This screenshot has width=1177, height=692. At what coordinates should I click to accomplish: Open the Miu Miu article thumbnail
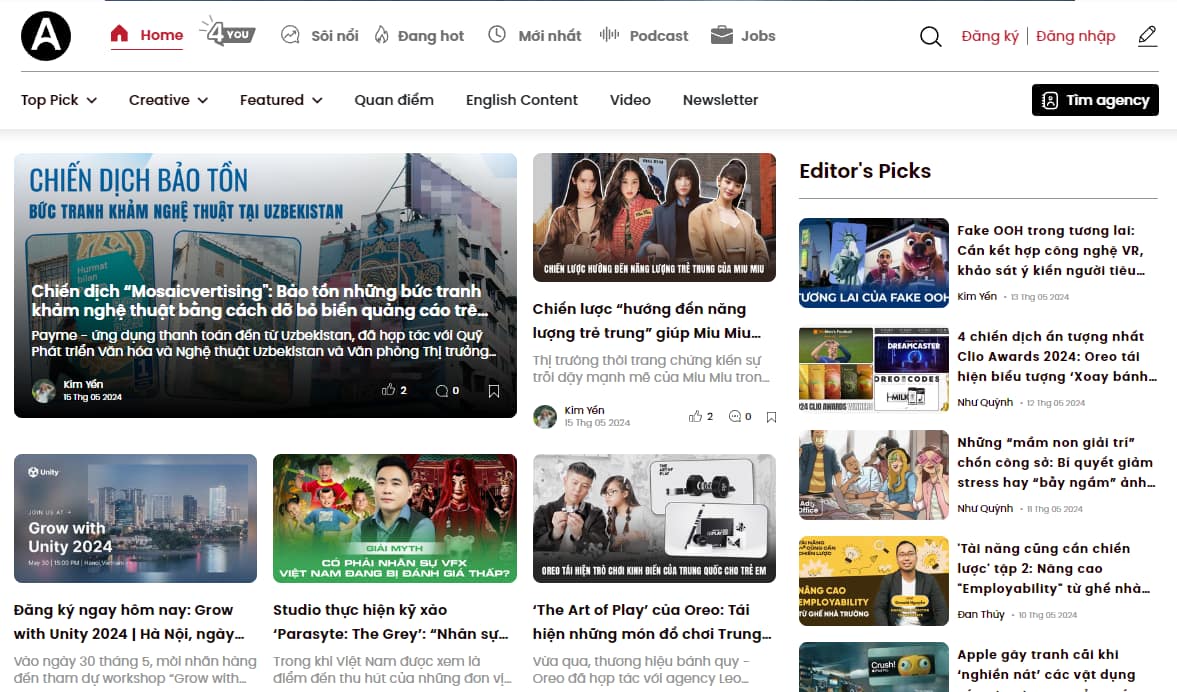point(655,218)
